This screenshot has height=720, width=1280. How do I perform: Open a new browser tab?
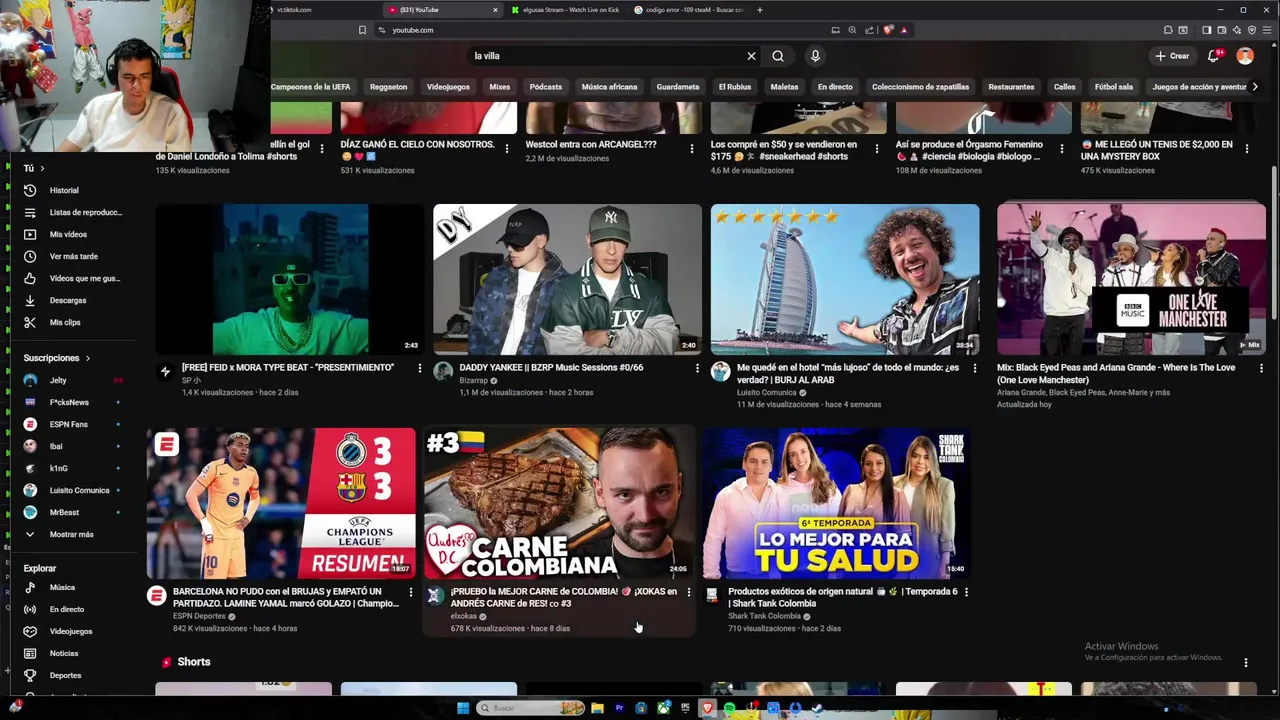[x=759, y=10]
